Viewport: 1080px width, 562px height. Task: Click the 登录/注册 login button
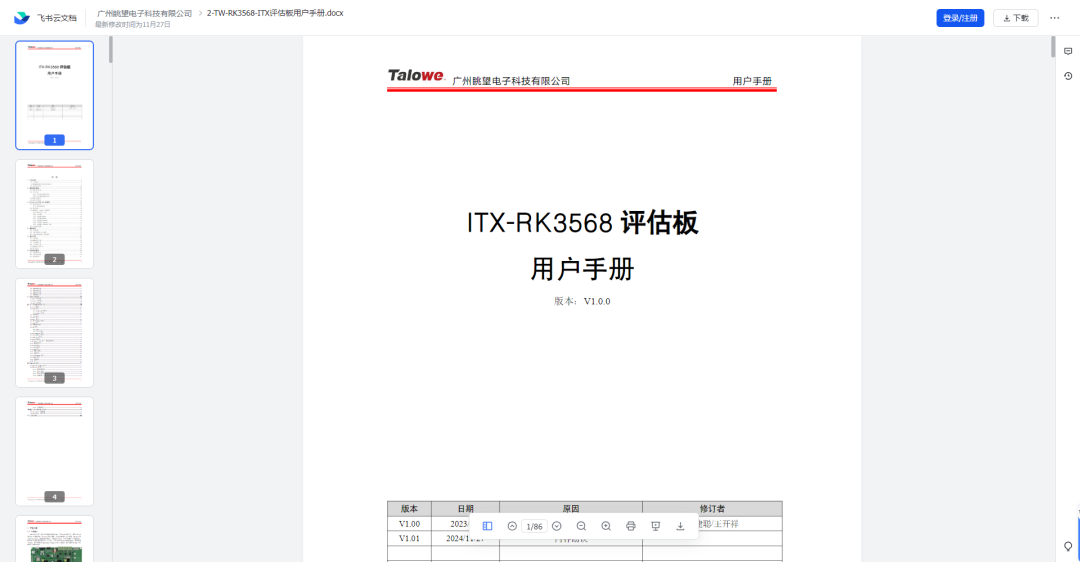point(960,18)
